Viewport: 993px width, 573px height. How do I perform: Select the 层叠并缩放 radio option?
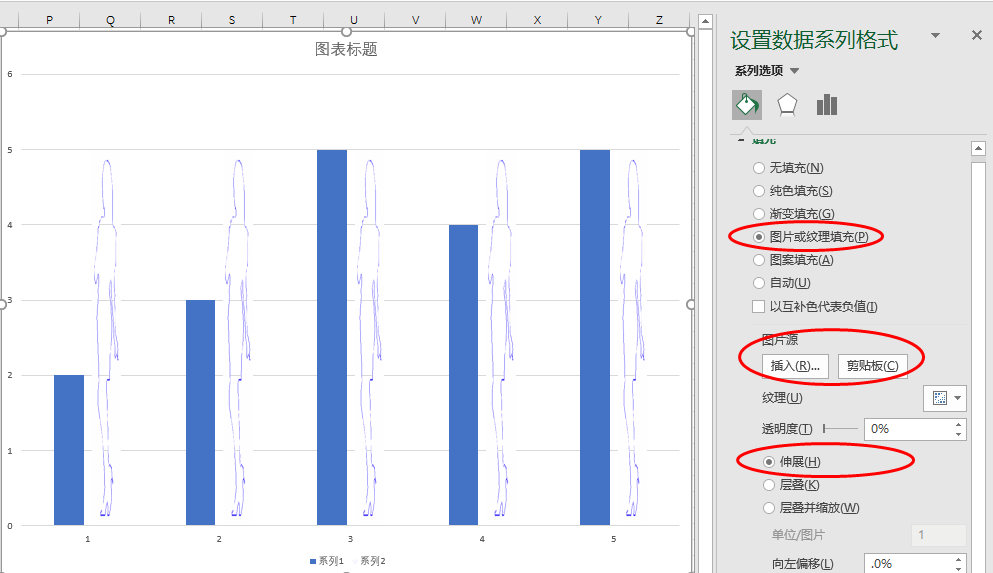(x=769, y=508)
